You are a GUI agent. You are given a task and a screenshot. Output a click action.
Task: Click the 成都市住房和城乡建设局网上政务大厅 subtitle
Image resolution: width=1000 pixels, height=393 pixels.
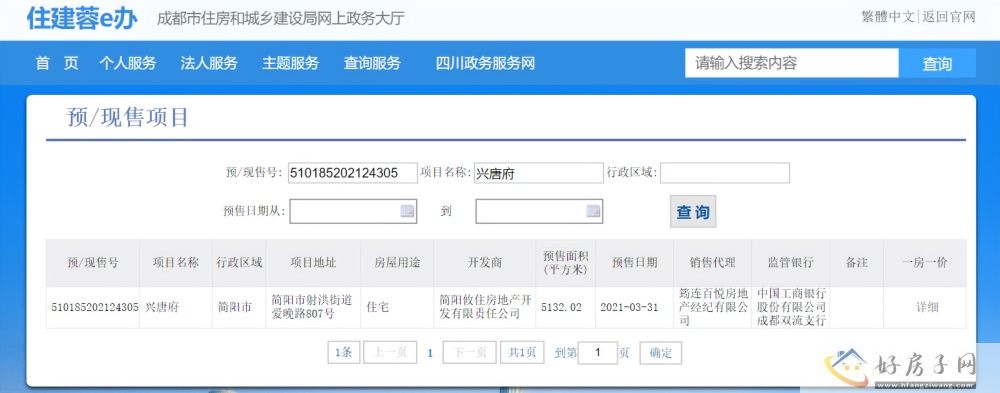pyautogui.click(x=281, y=19)
